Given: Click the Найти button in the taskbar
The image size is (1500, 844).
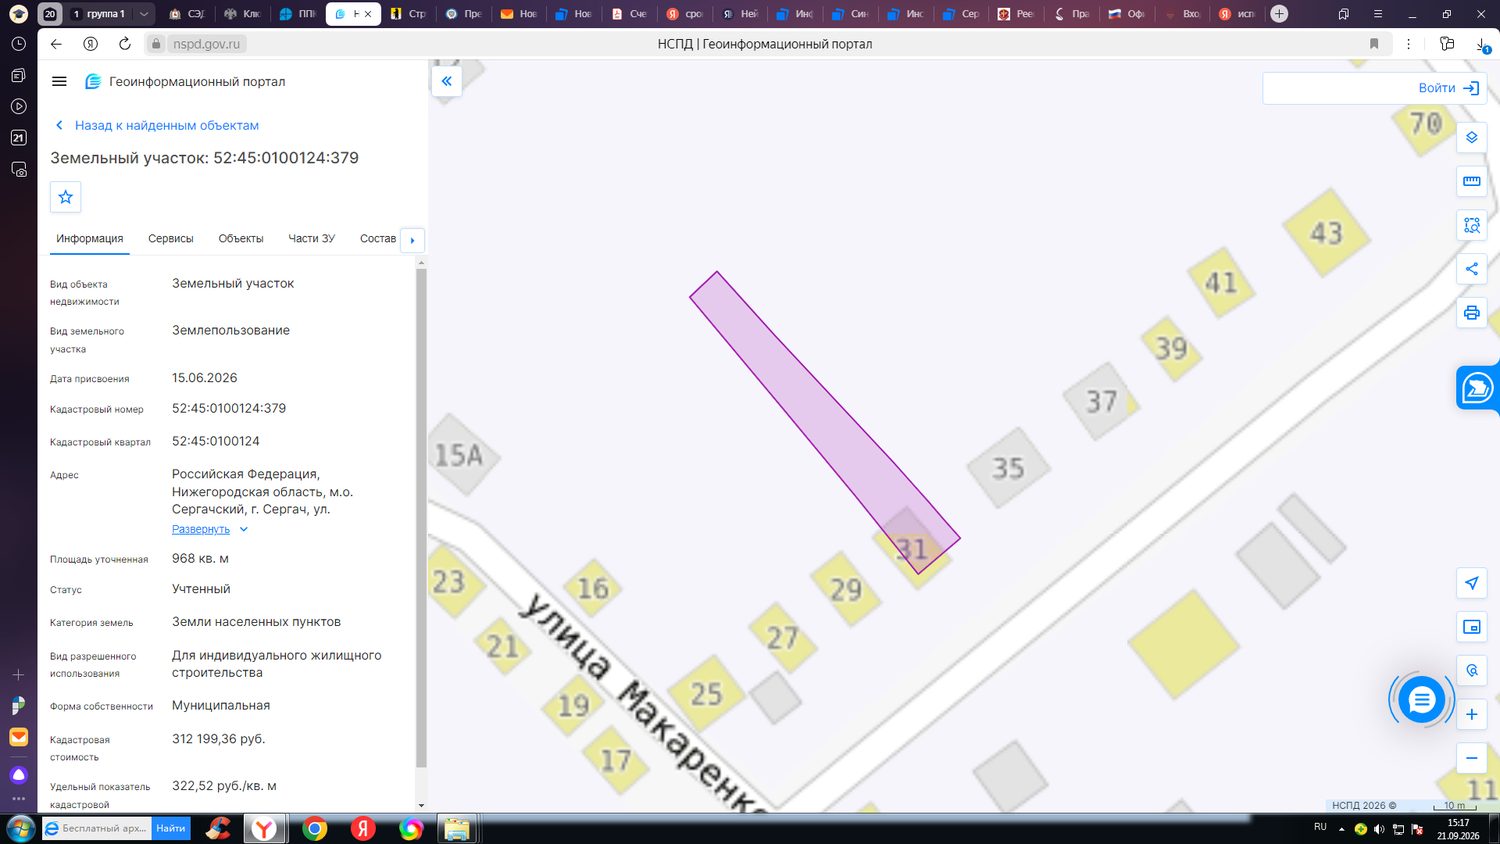Looking at the screenshot, I should click(171, 828).
